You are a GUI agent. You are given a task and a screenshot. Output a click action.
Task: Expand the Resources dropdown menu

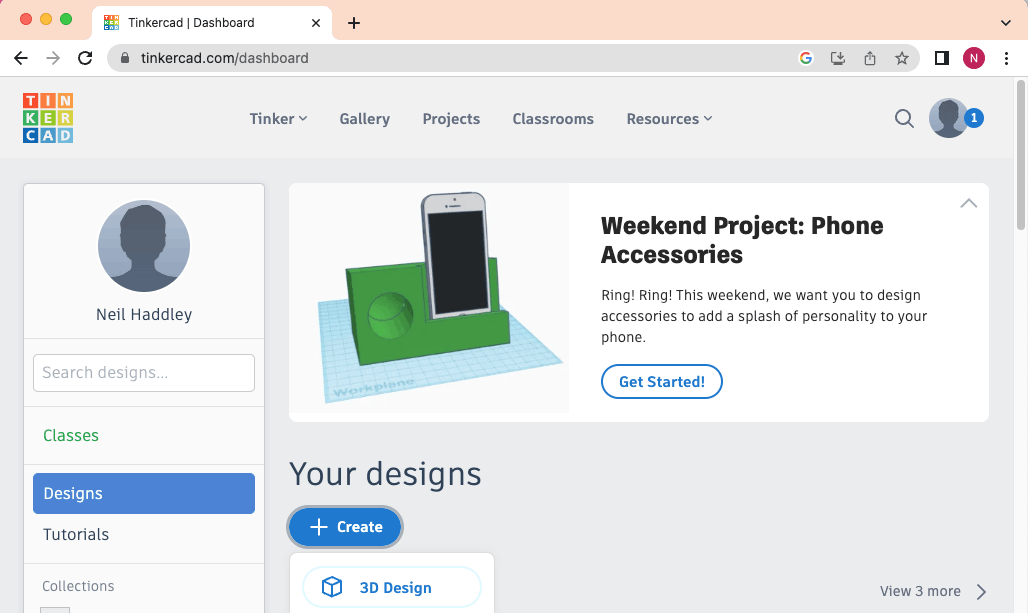669,119
